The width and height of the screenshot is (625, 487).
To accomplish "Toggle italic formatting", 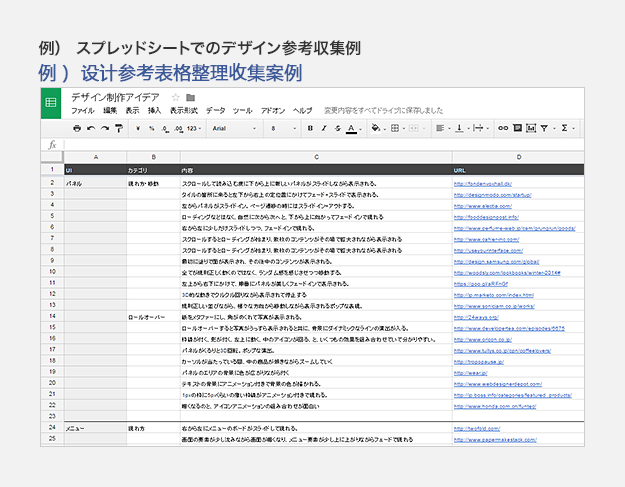I will click(x=324, y=128).
